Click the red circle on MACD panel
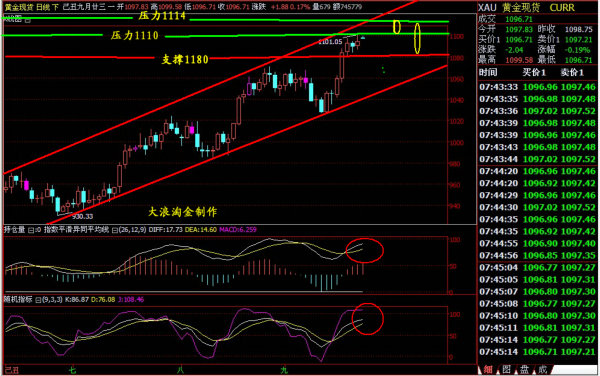600x376 pixels. [x=364, y=250]
